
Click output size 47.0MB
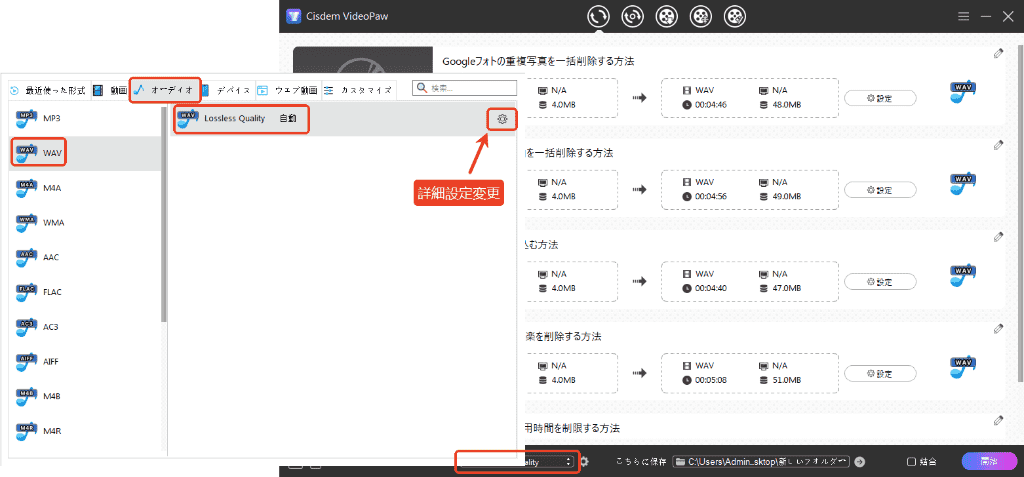click(786, 288)
